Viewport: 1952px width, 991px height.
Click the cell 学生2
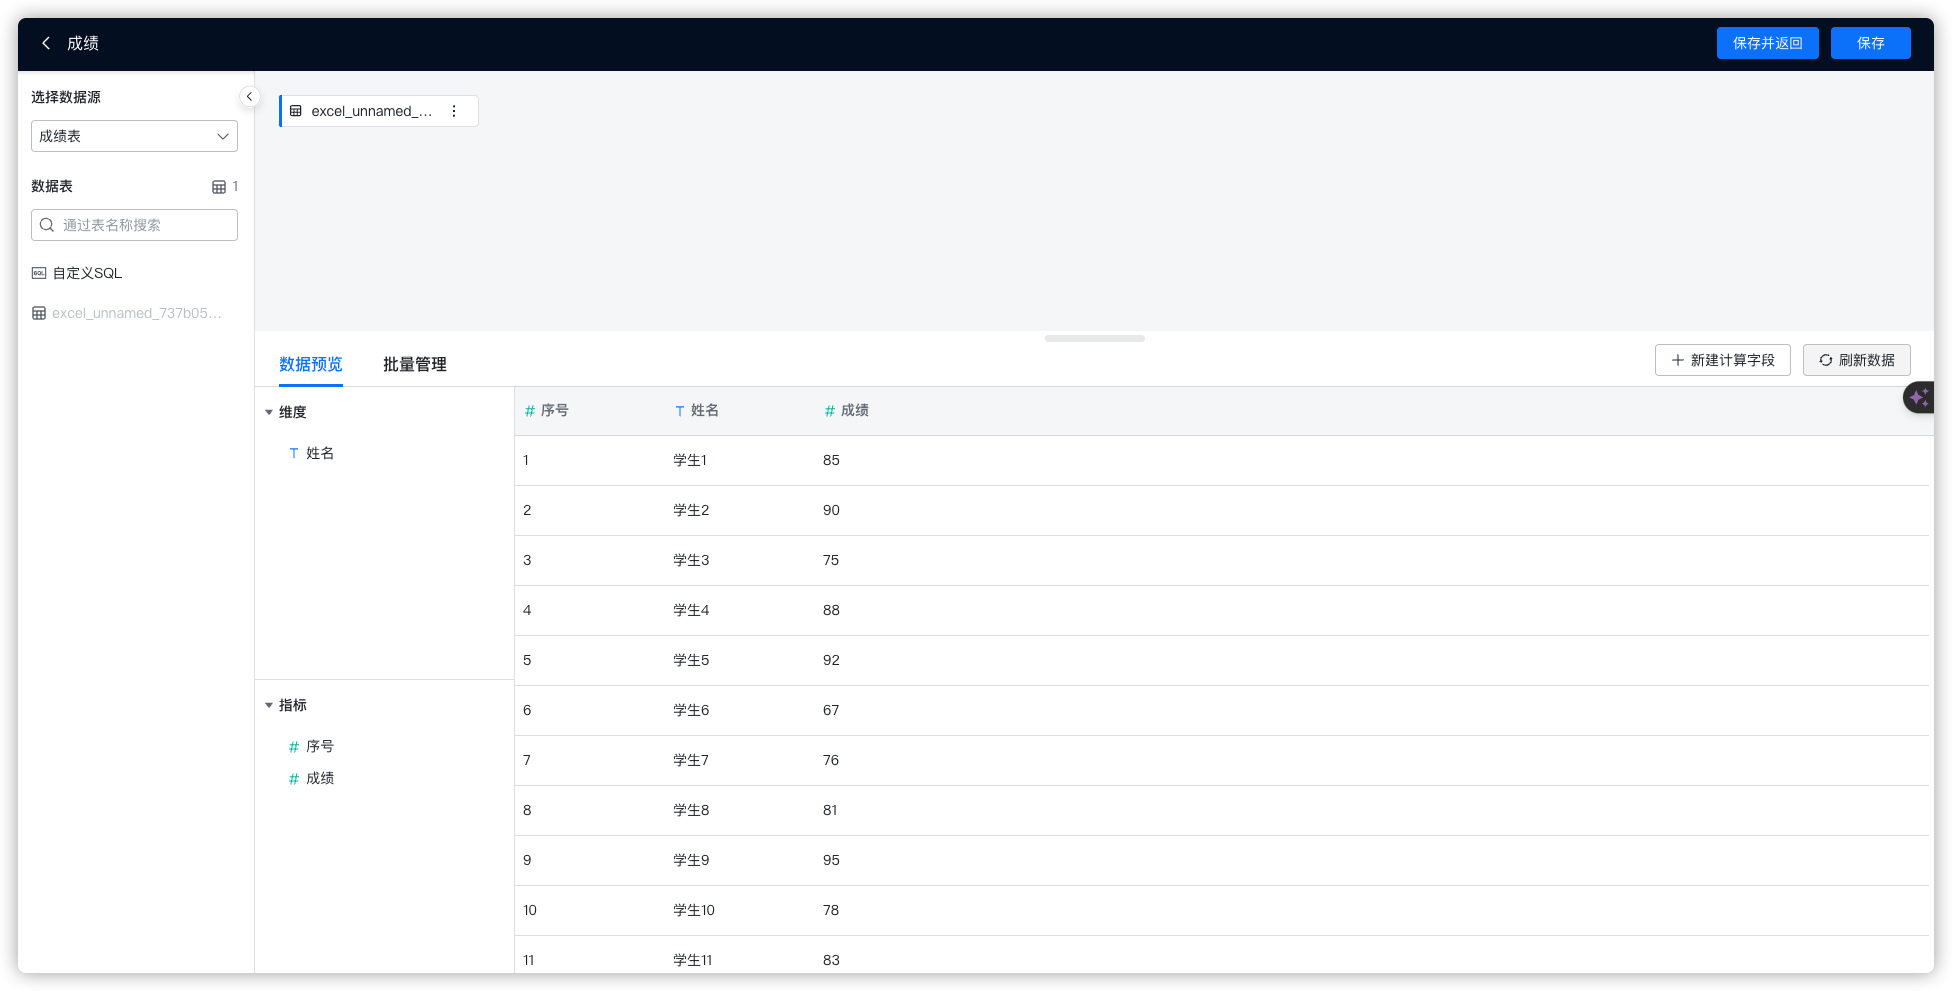pyautogui.click(x=691, y=510)
